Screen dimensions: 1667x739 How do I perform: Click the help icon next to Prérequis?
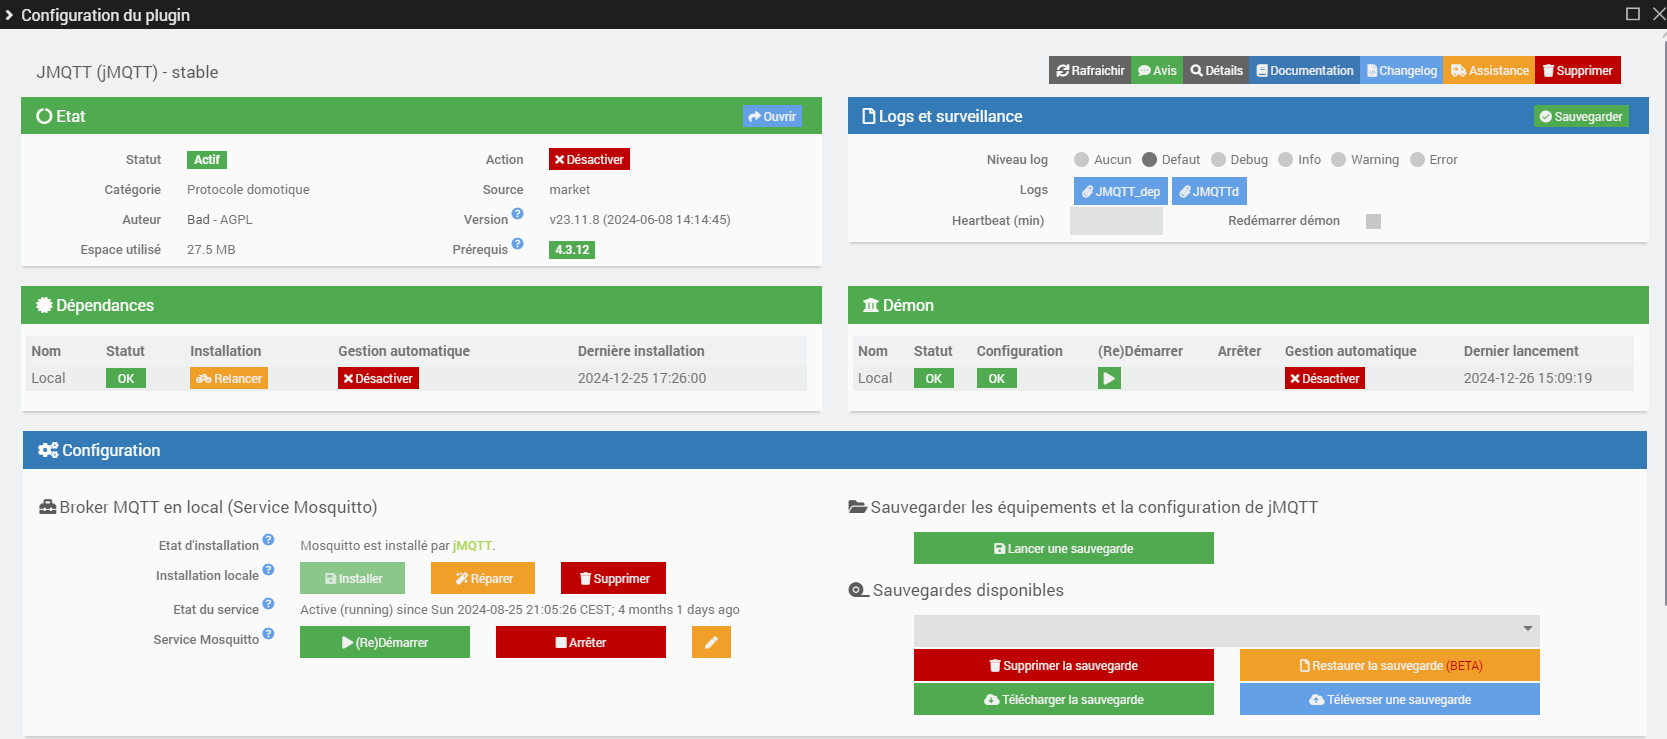pos(518,243)
